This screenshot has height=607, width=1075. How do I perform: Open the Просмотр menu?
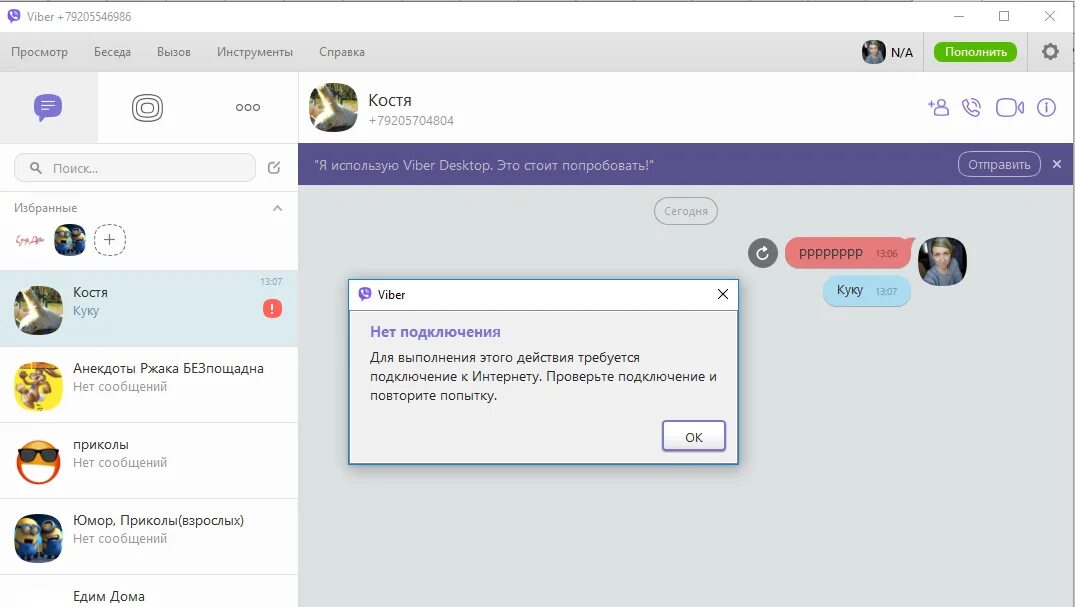(x=39, y=52)
